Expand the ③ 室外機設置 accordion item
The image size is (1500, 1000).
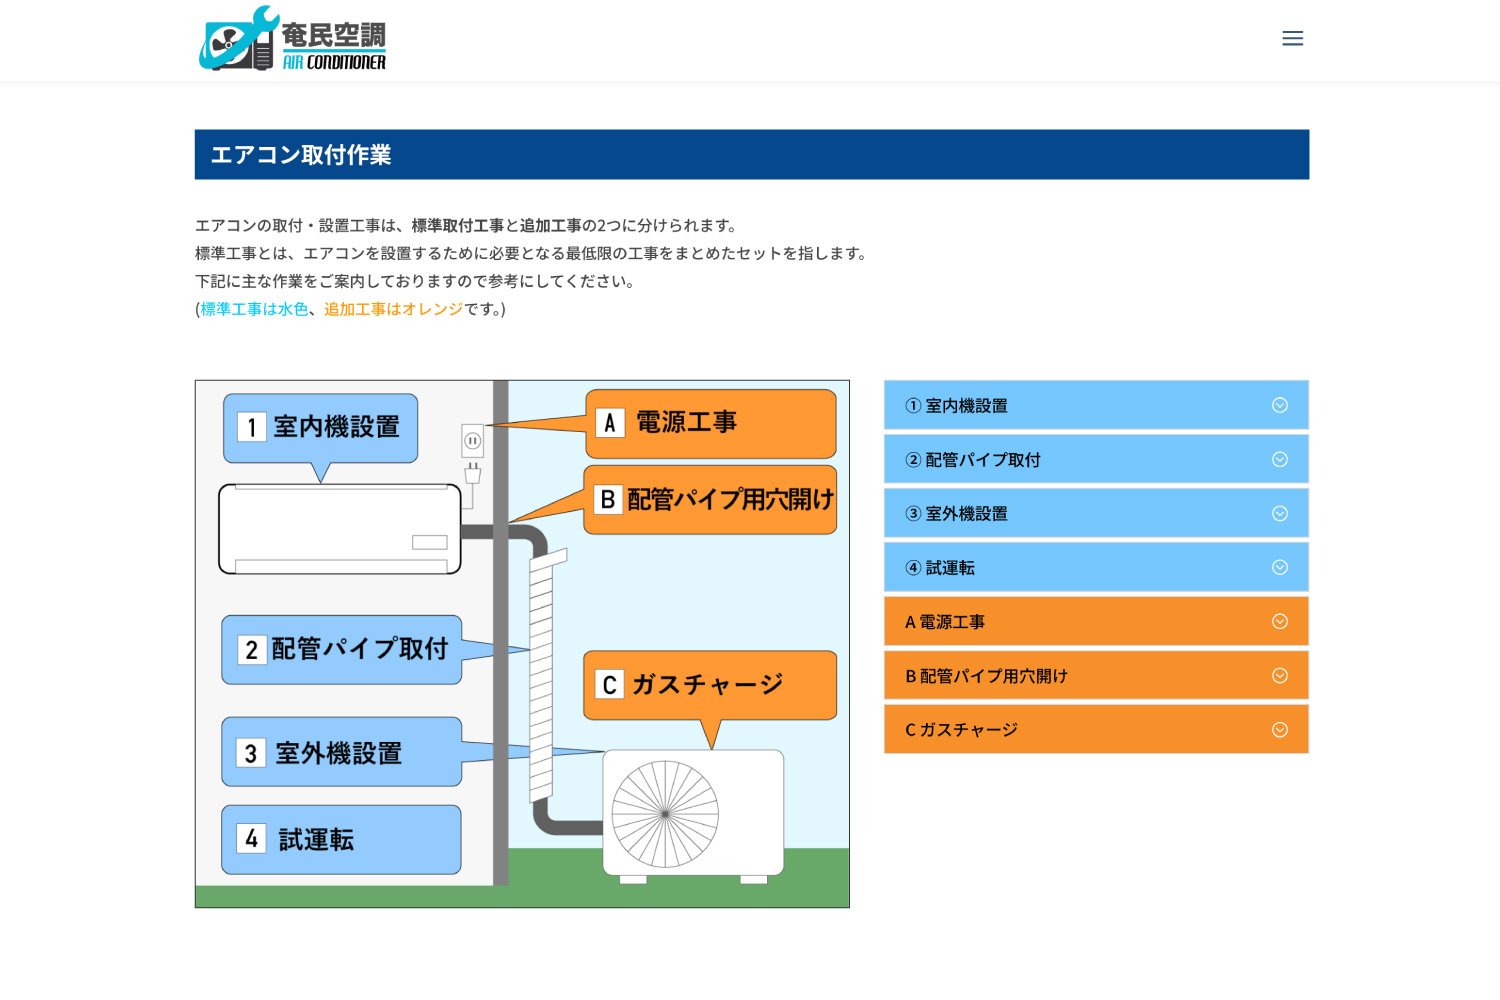pos(1096,513)
